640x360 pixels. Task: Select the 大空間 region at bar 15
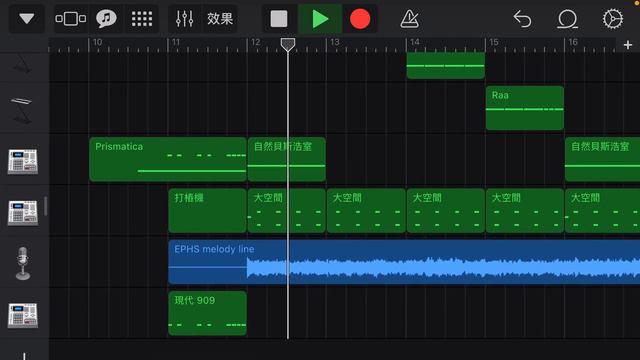tap(525, 211)
